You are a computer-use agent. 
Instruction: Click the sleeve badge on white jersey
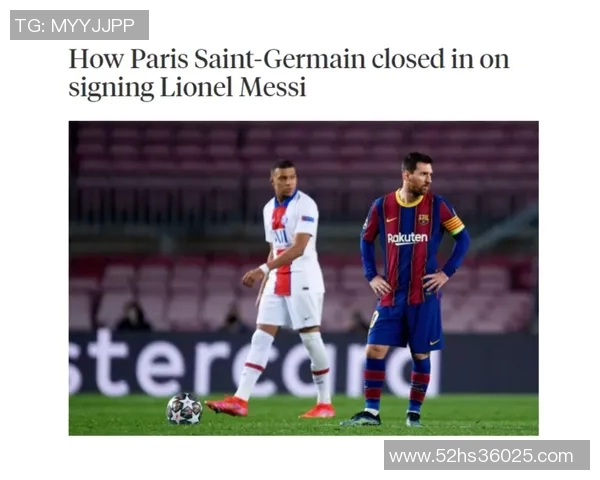(x=307, y=219)
